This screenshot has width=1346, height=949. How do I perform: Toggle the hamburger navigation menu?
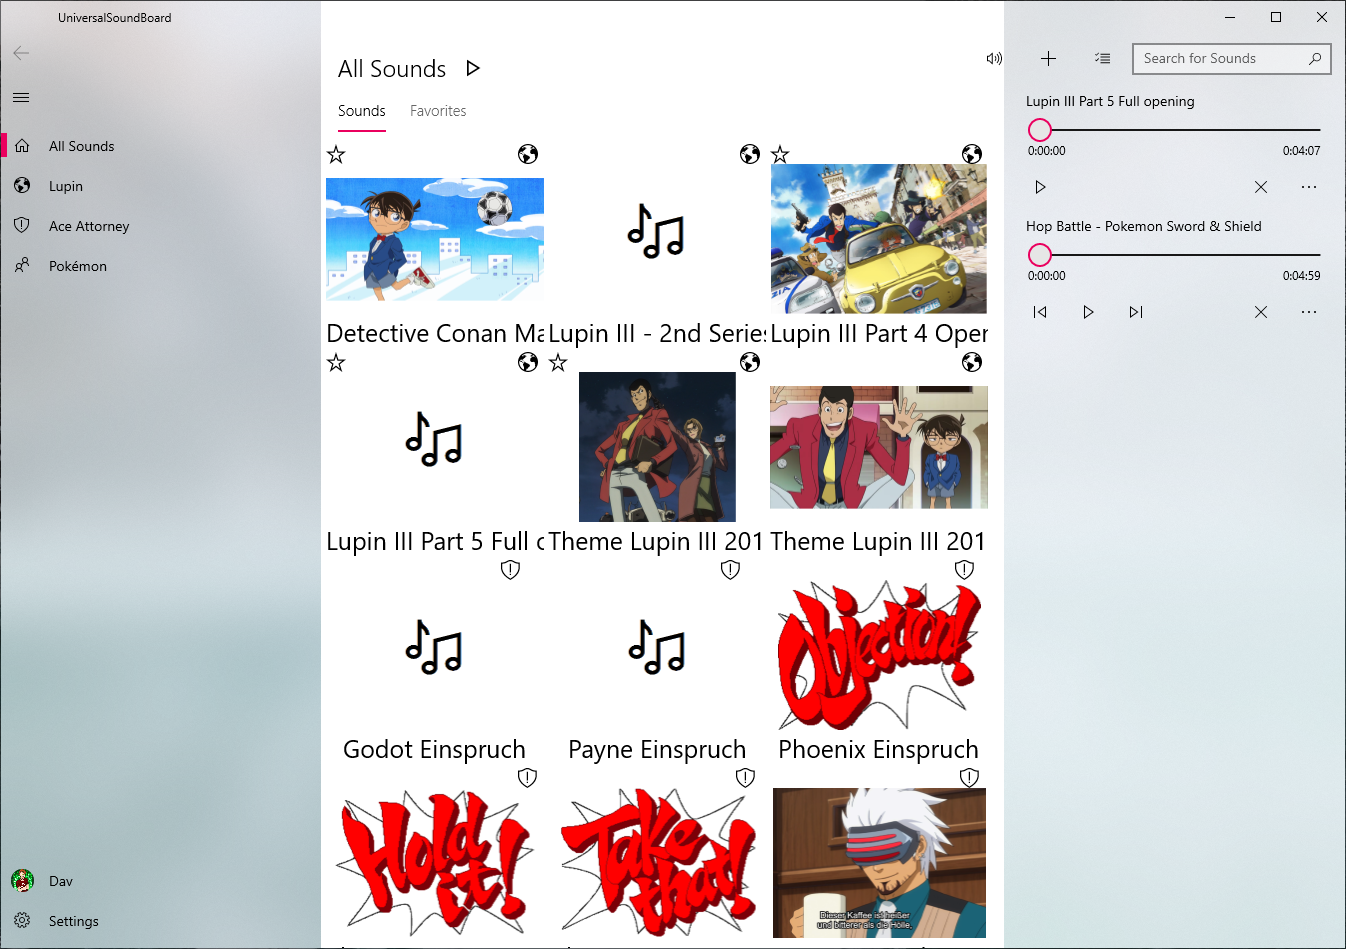coord(21,97)
